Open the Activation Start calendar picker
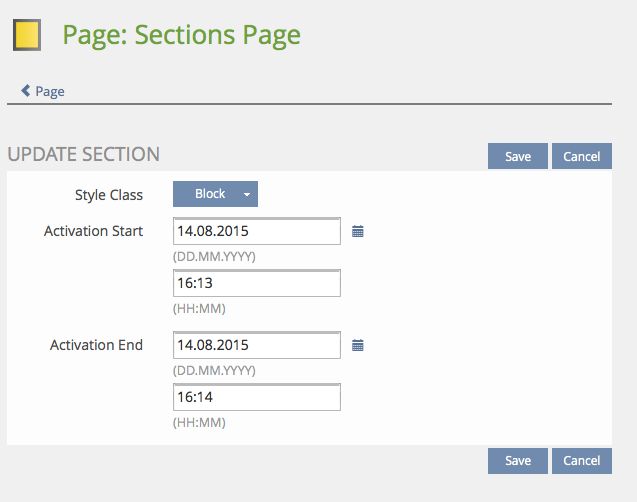 358,231
